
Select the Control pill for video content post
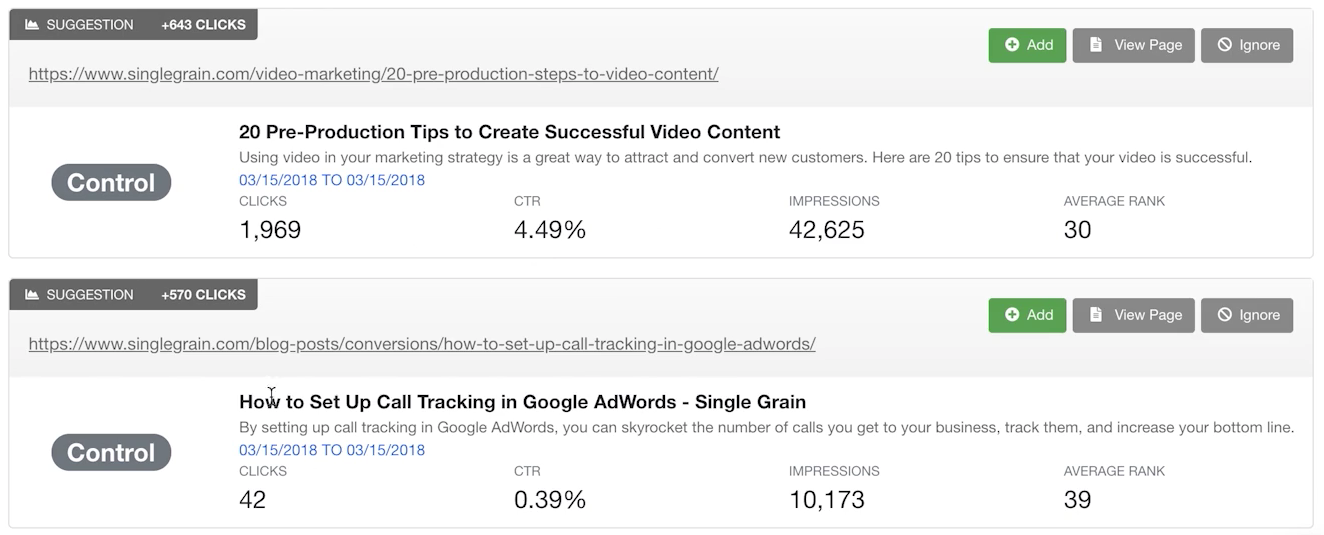(111, 183)
